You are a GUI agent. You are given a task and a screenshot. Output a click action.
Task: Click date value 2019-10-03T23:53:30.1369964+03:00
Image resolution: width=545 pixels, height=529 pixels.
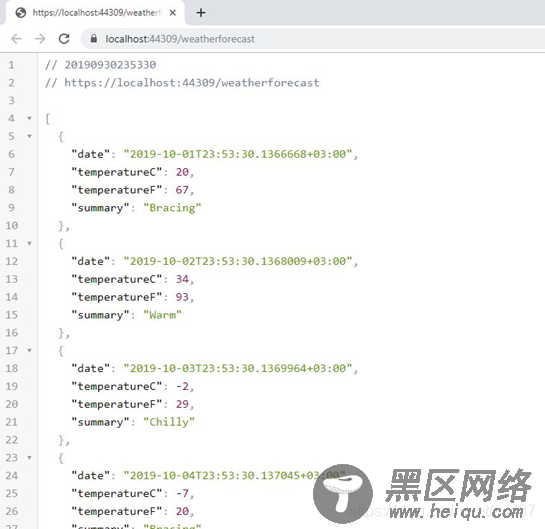[x=238, y=368]
